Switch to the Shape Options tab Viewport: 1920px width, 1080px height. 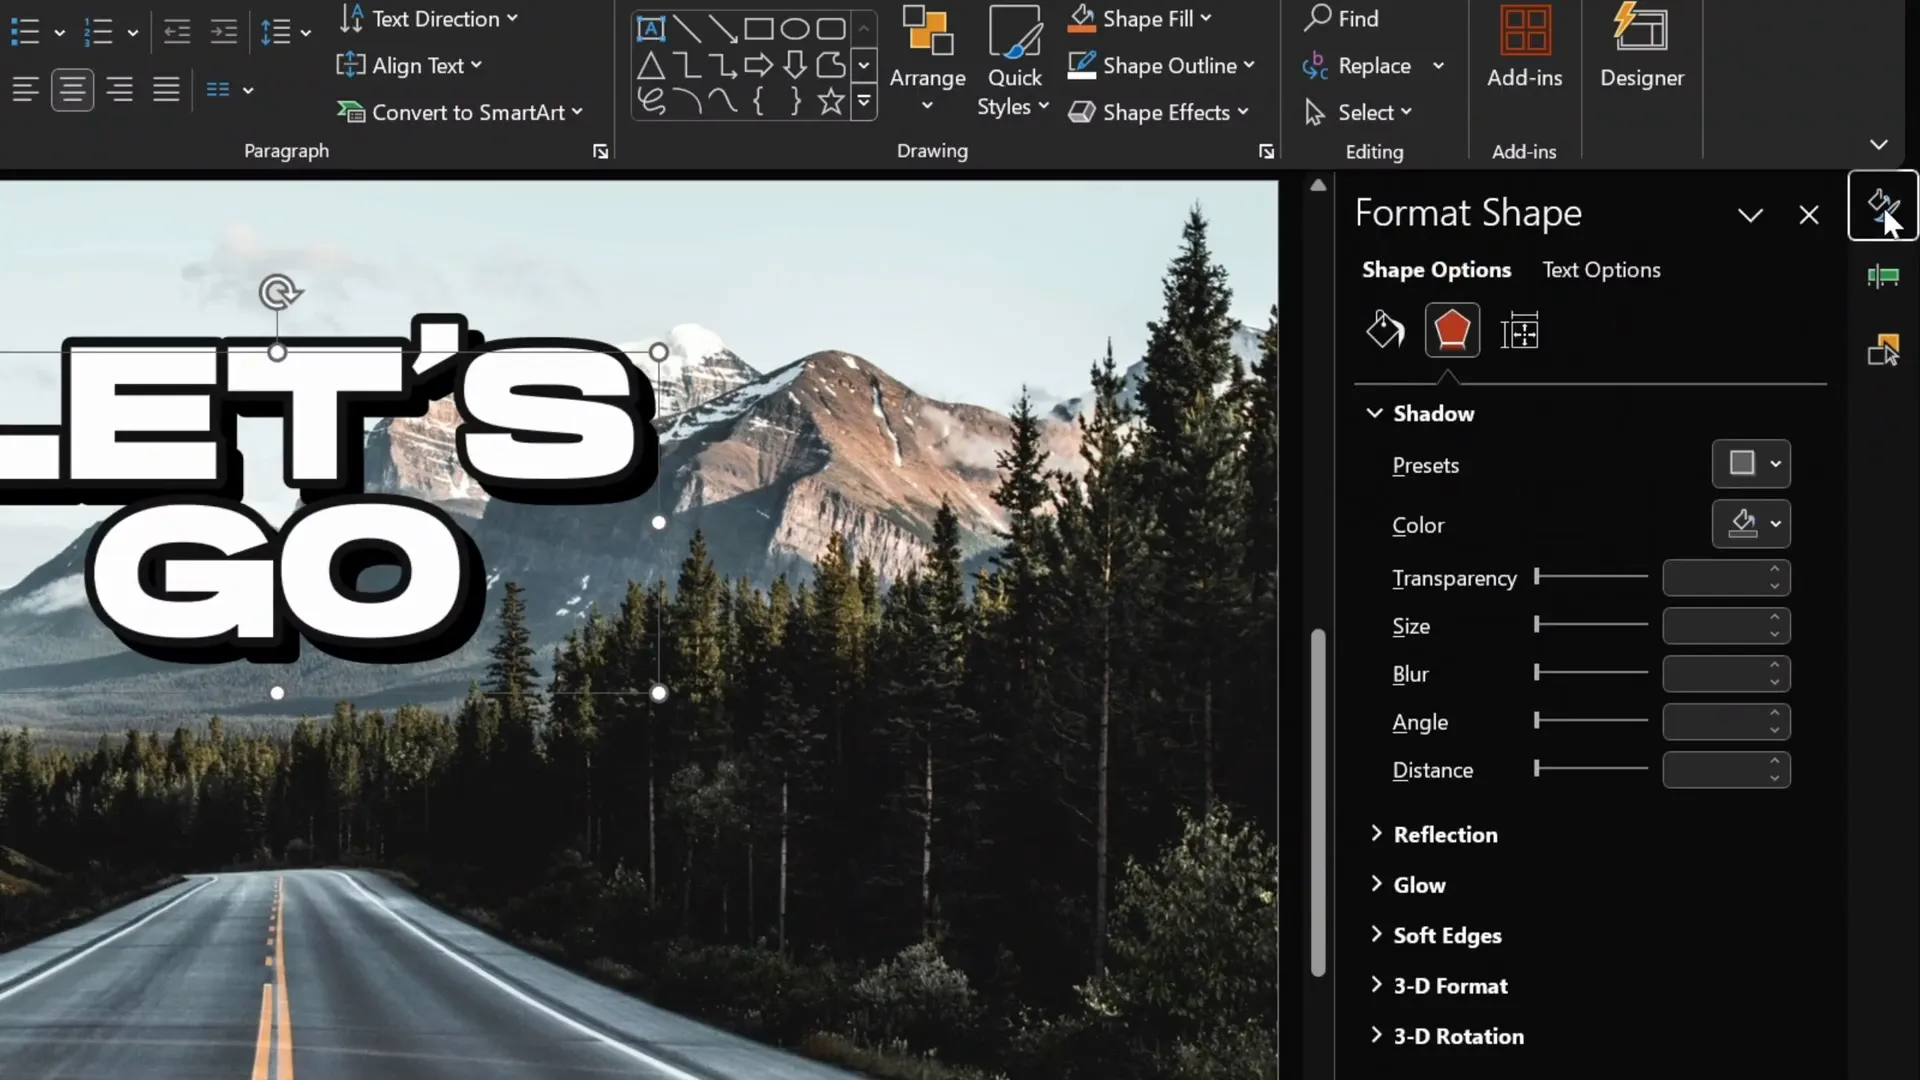point(1436,270)
